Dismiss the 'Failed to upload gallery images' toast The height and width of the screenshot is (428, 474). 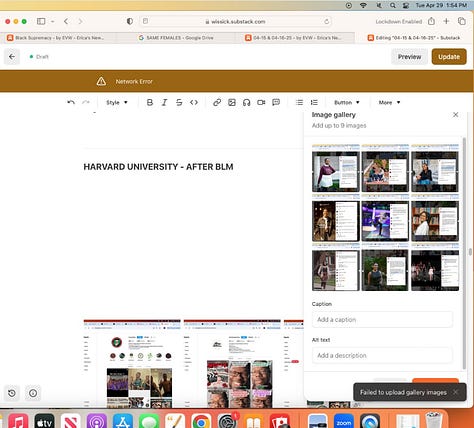[x=455, y=392]
